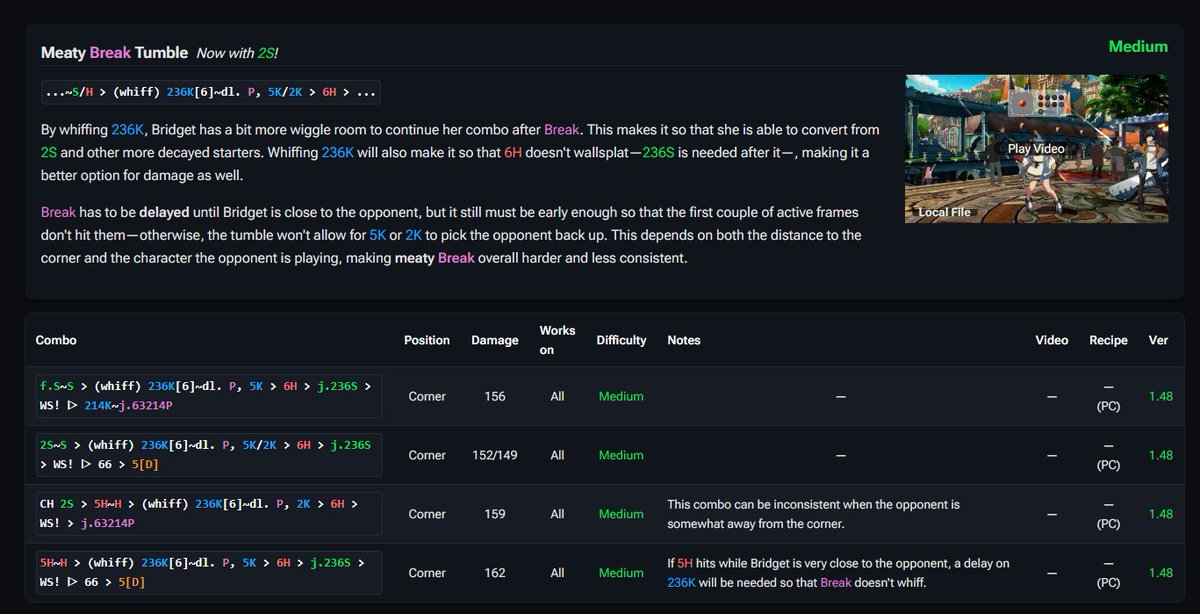Image resolution: width=1200 pixels, height=614 pixels.
Task: Click the 152/149 damage value
Action: [x=495, y=455]
